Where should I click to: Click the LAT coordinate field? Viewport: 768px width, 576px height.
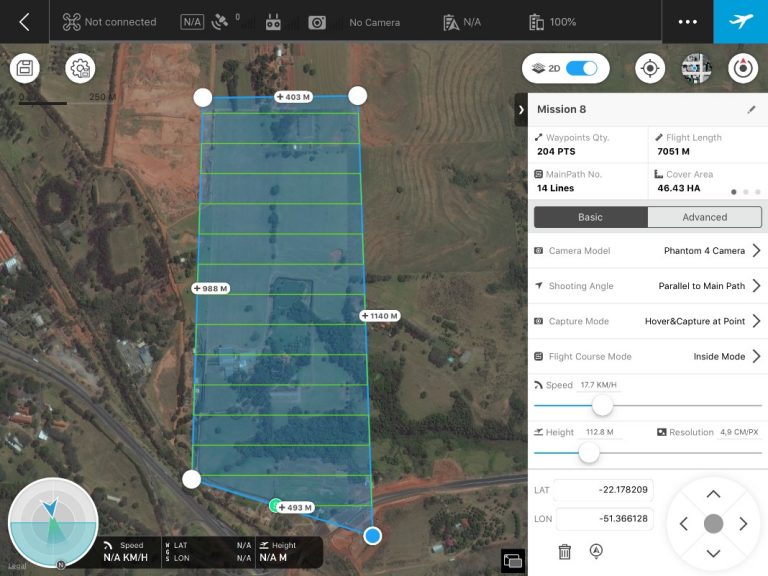604,490
